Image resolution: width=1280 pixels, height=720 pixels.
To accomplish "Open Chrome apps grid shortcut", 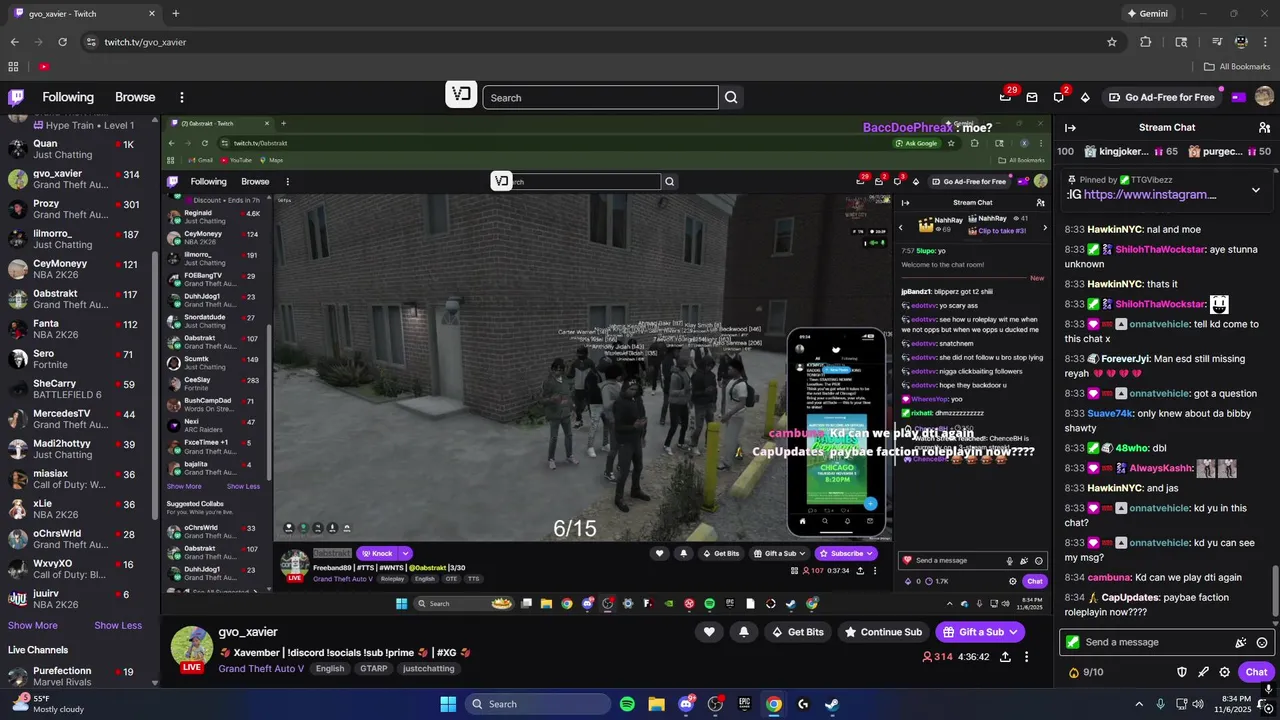I will click(13, 66).
